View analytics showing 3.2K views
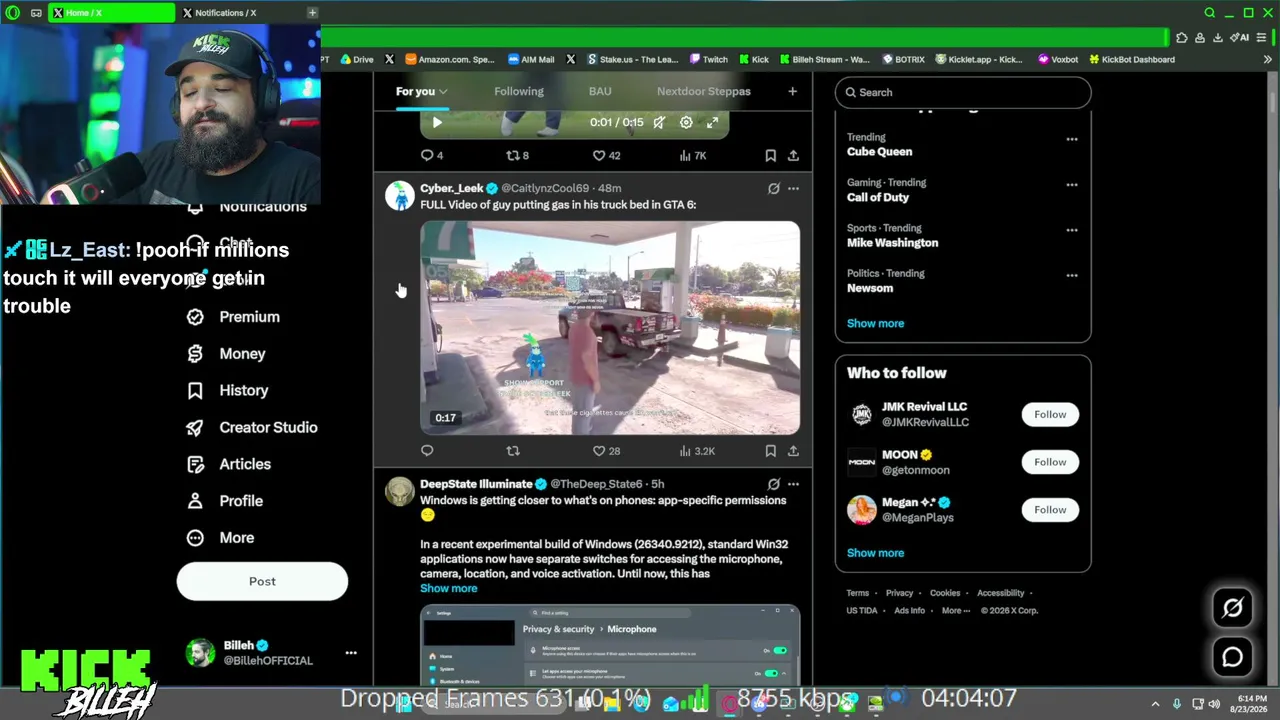Viewport: 1280px width, 720px height. point(696,451)
